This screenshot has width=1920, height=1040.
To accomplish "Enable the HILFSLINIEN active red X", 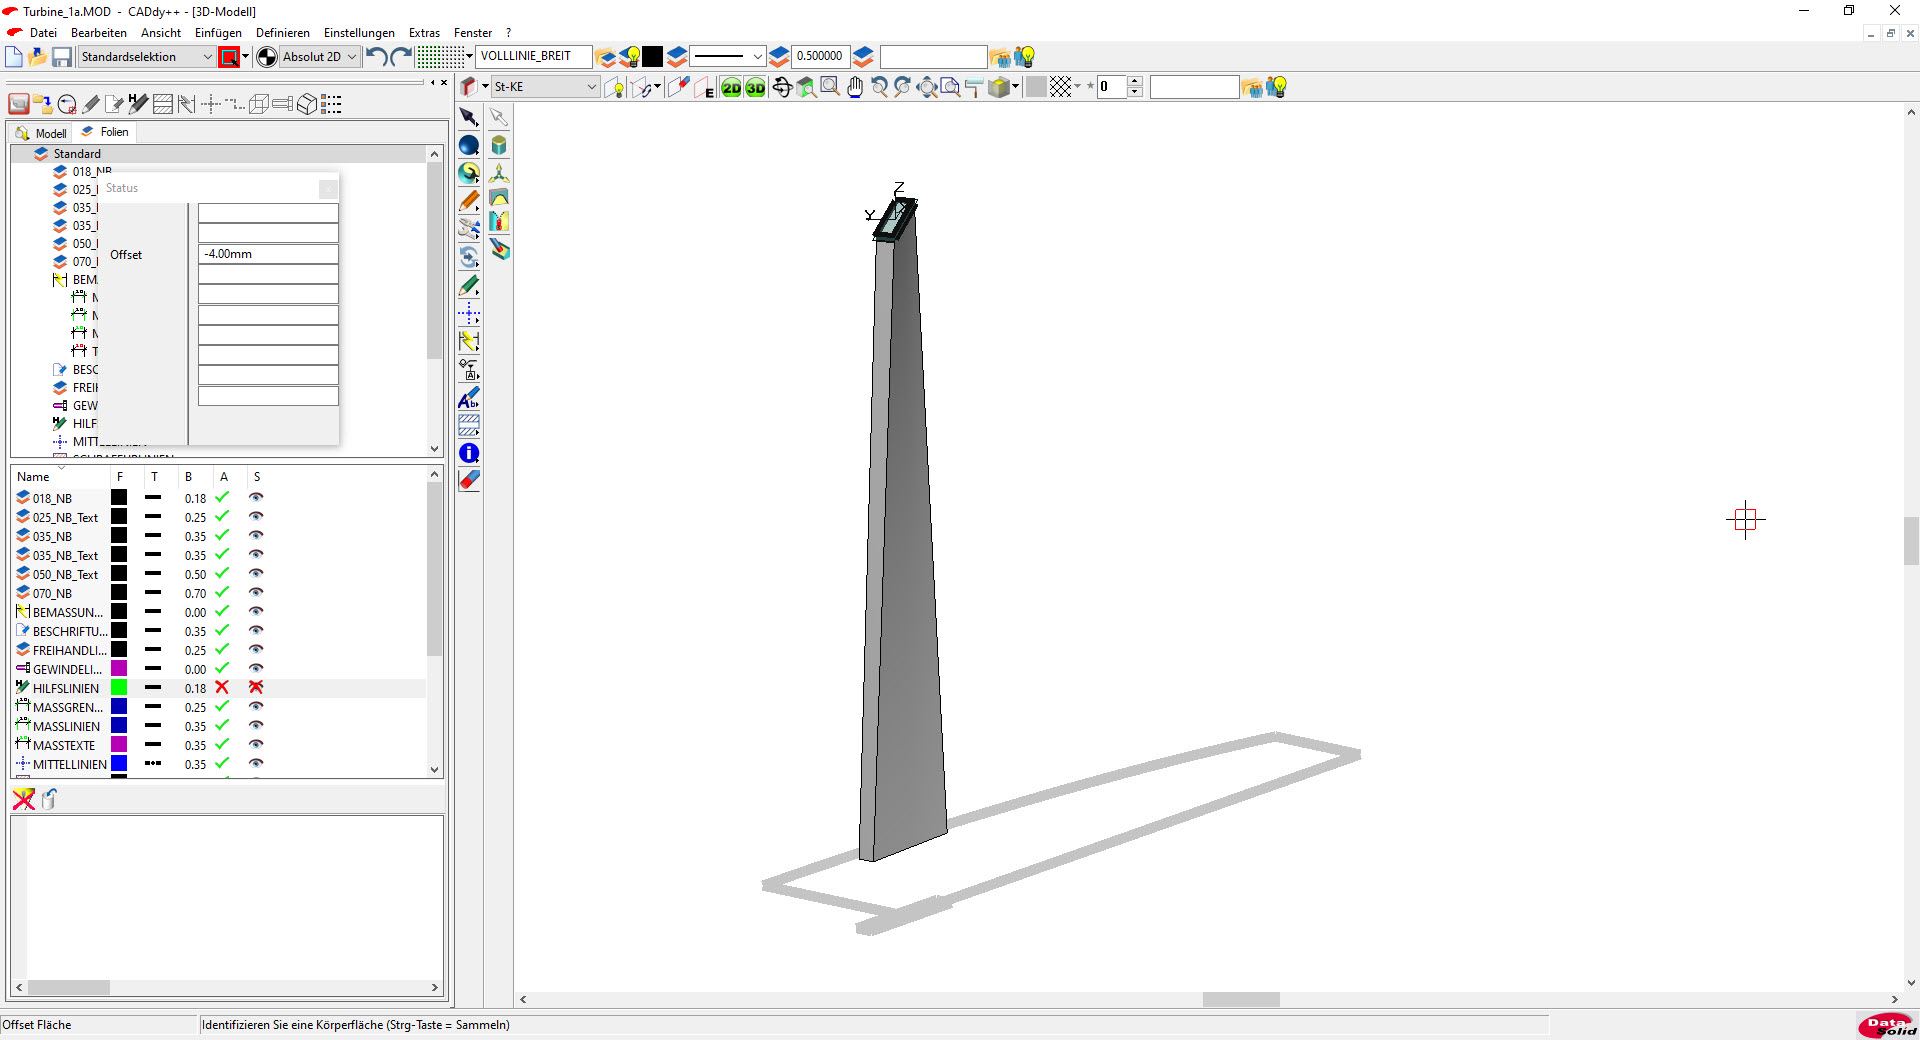I will [x=222, y=688].
